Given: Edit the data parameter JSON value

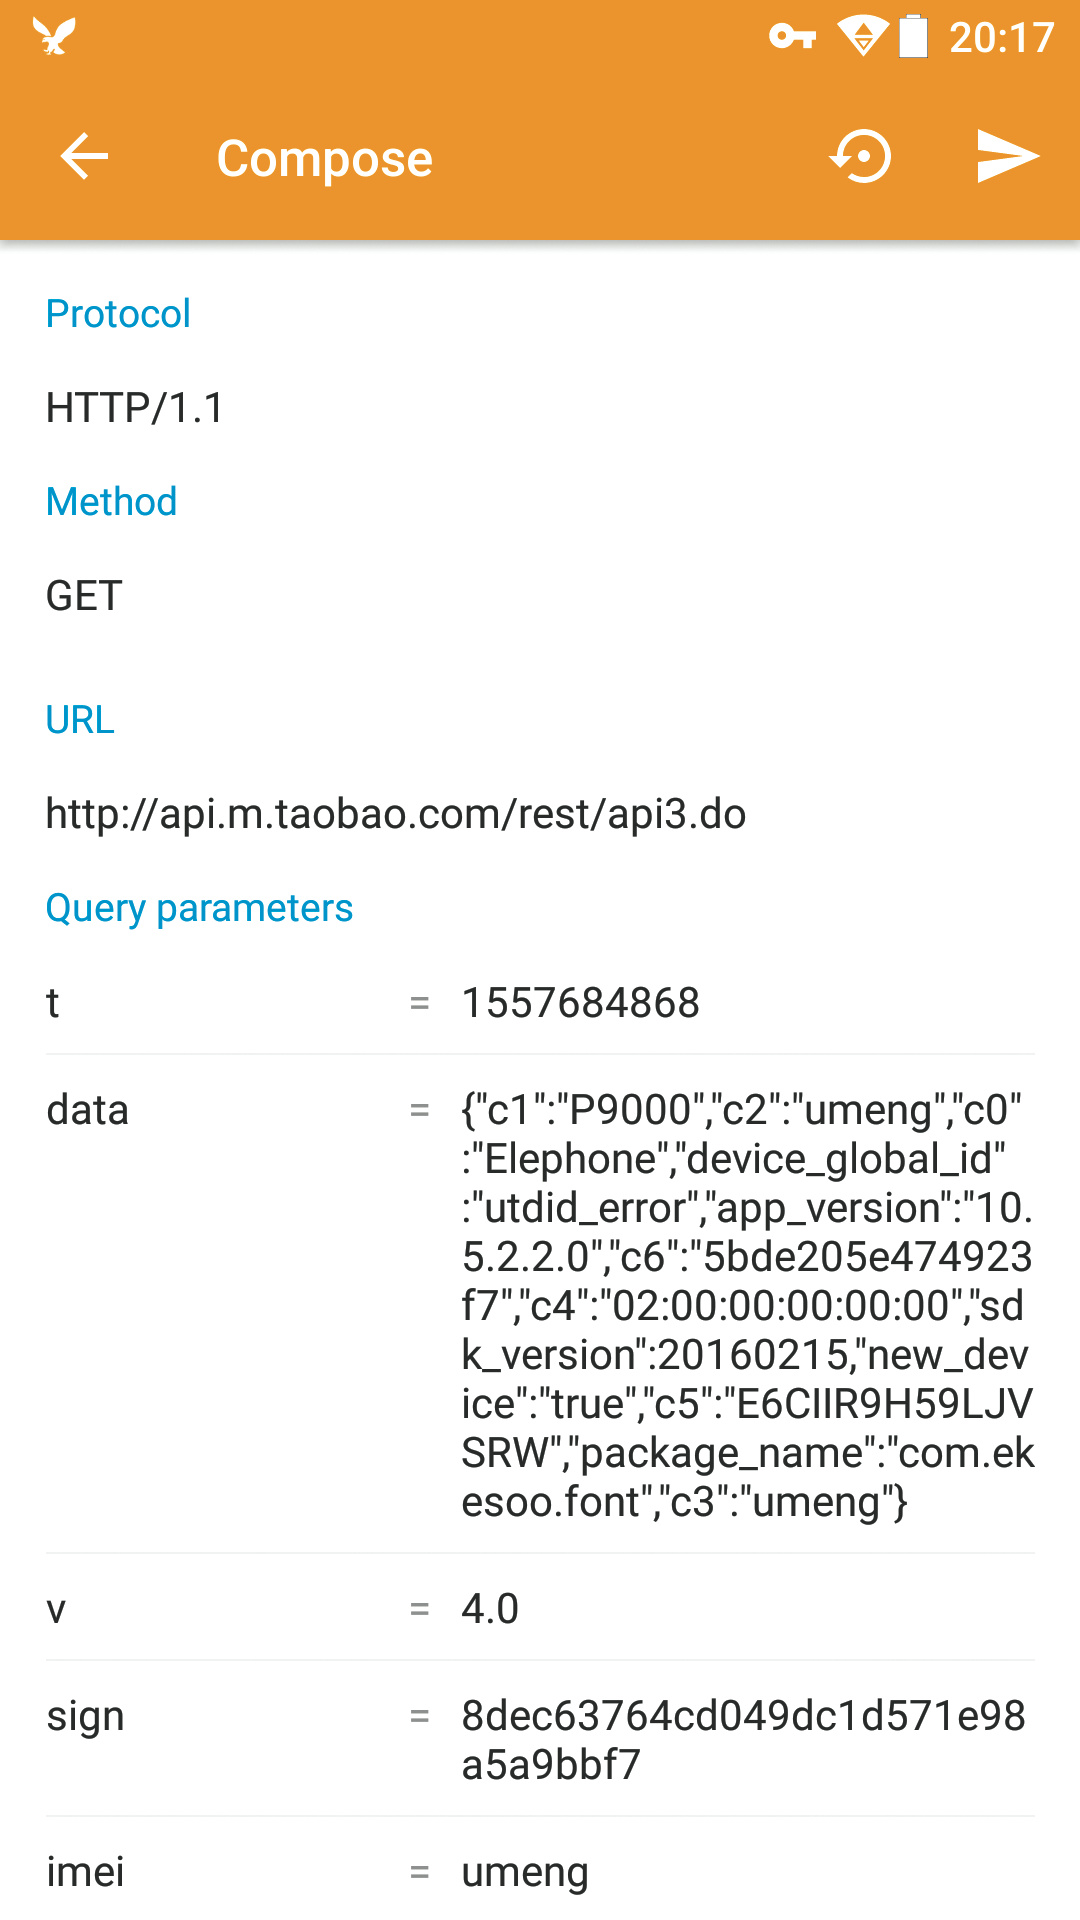Looking at the screenshot, I should click(746, 1305).
